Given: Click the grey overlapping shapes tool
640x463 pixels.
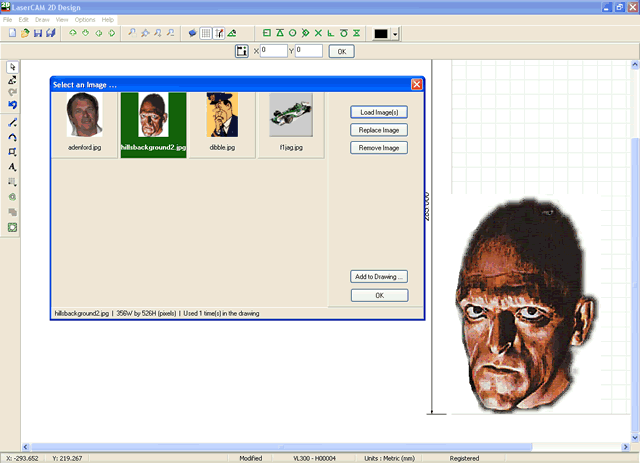Looking at the screenshot, I should tap(12, 212).
